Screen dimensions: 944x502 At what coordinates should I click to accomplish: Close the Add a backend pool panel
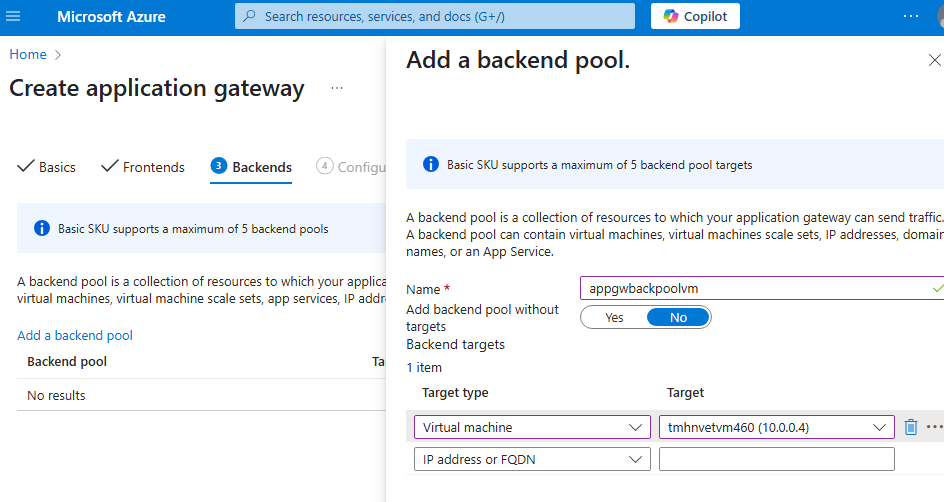point(934,61)
